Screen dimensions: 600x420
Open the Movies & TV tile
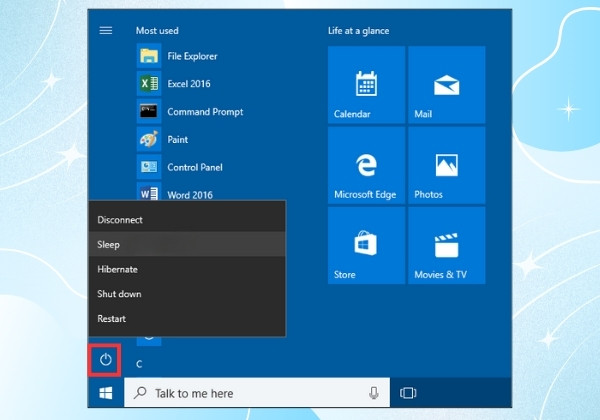click(x=447, y=246)
